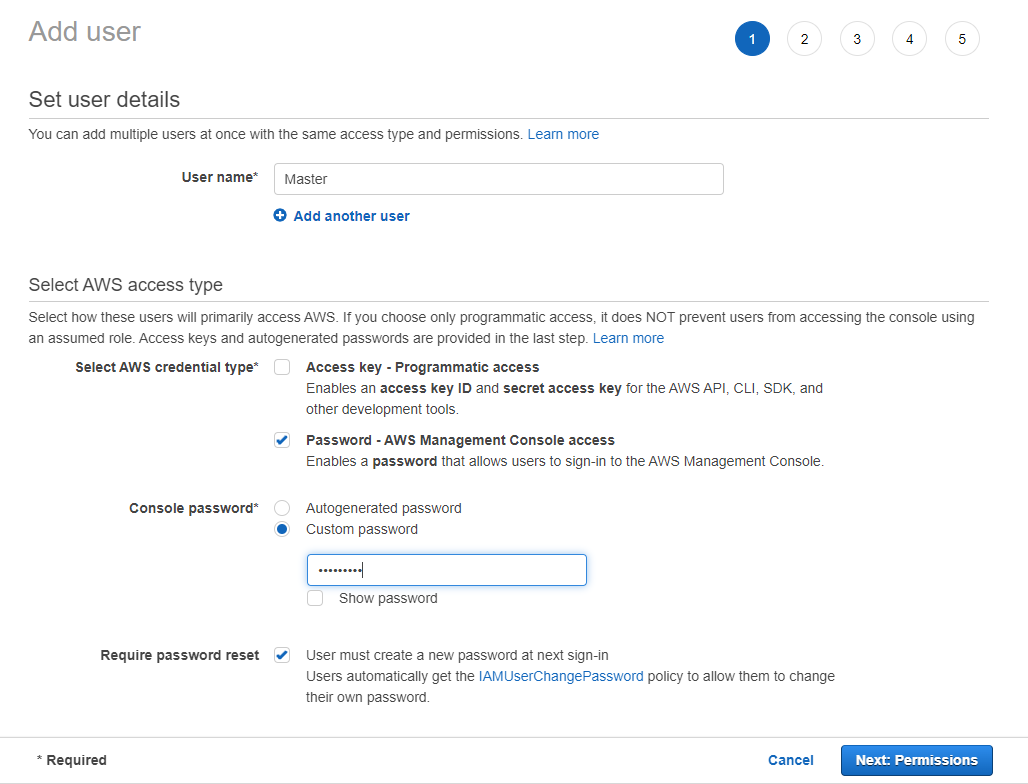Select Autogenerated password radio option

(x=282, y=508)
